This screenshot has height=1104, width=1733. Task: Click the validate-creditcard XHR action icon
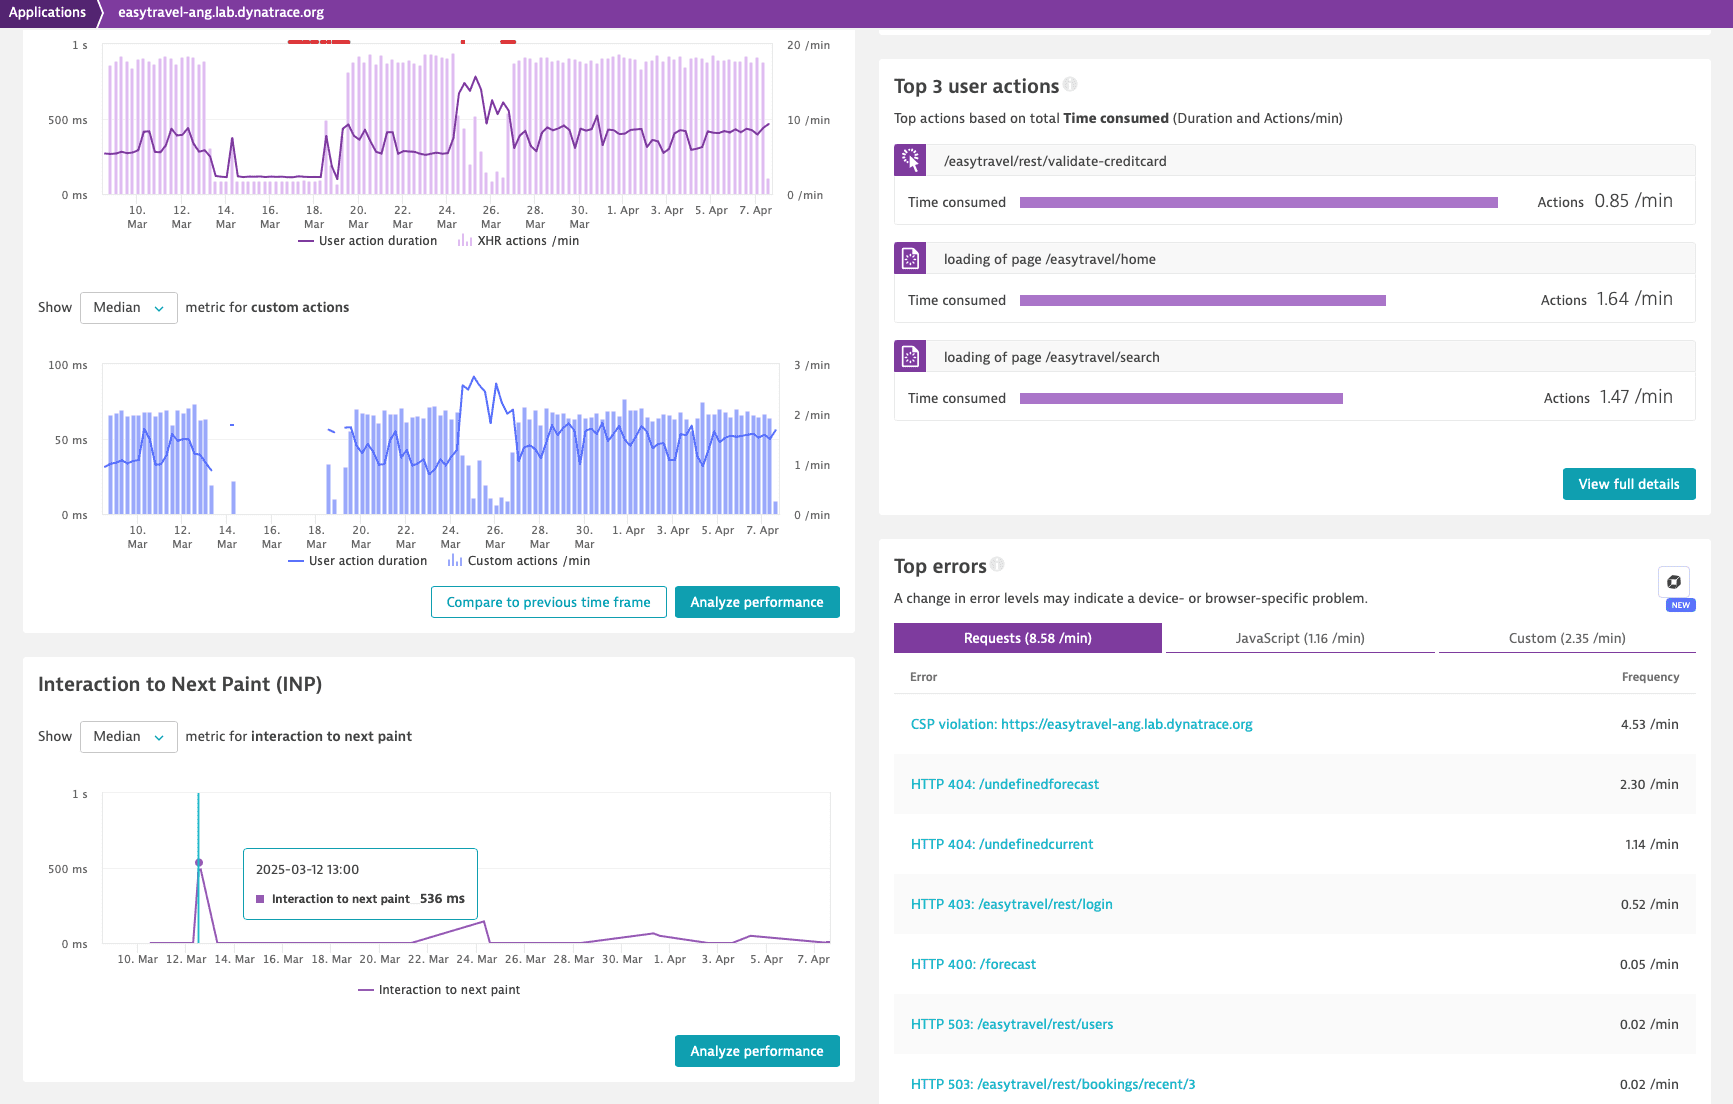[x=910, y=160]
